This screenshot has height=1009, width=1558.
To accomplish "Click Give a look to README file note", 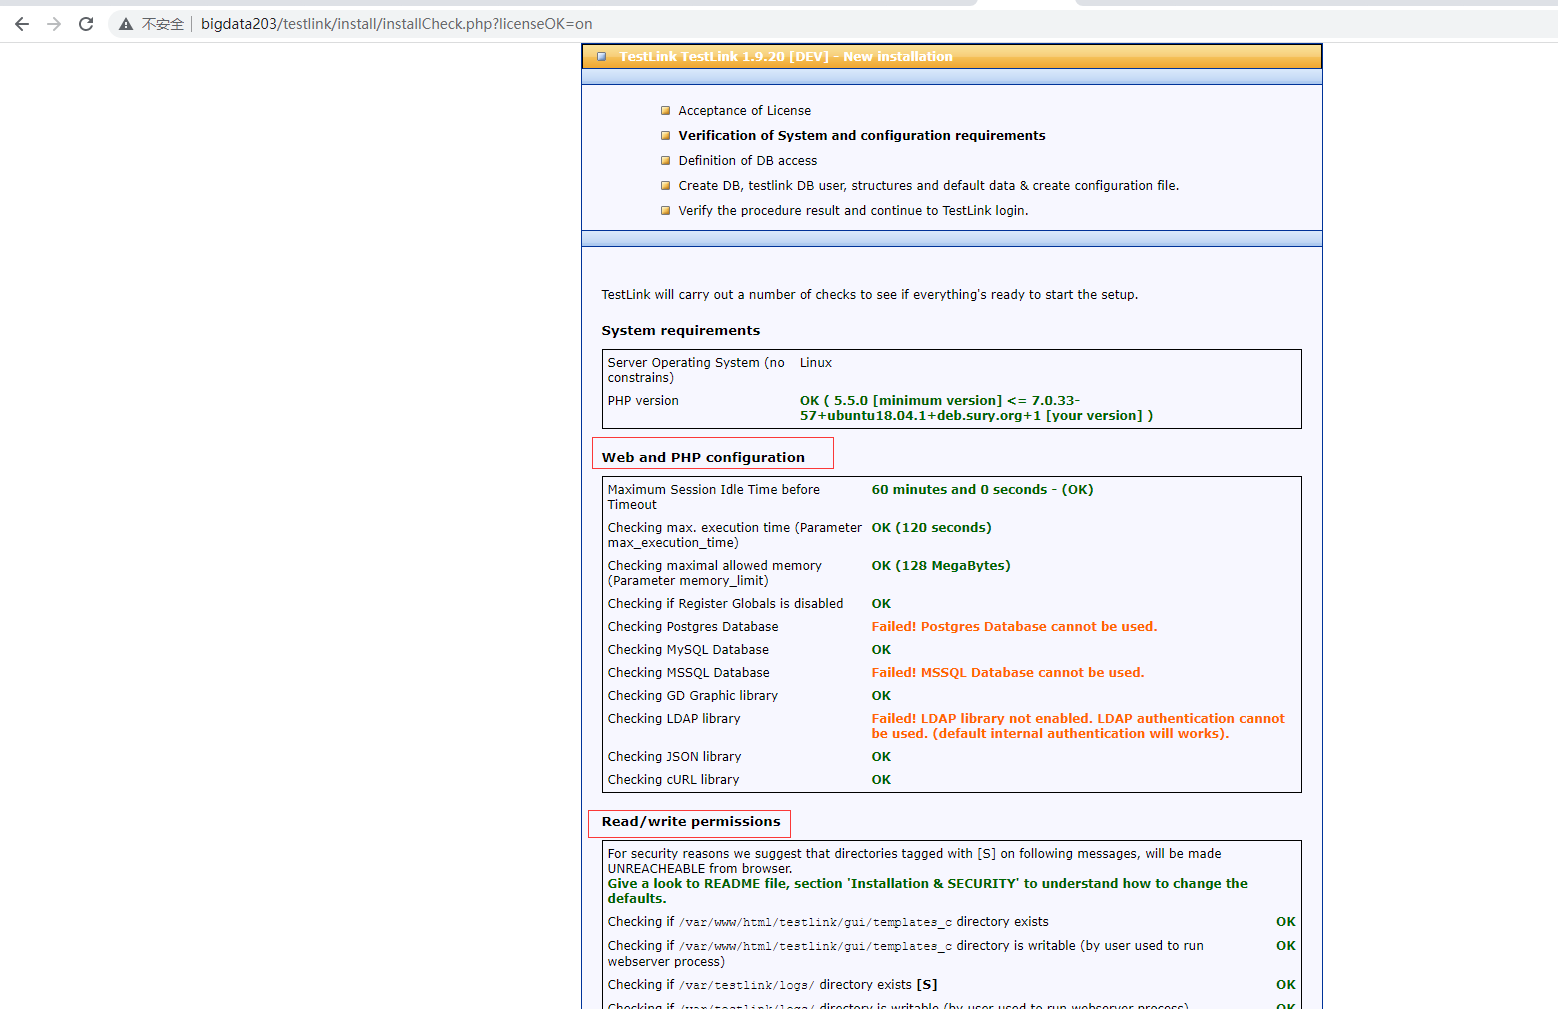I will coord(928,891).
